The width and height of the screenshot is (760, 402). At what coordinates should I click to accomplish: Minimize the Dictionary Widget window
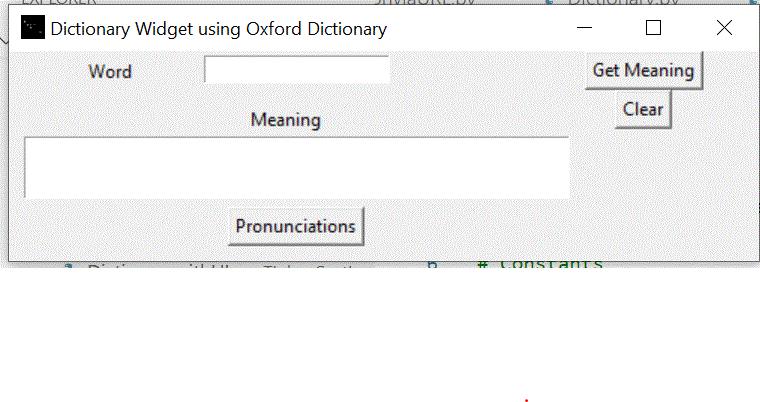tap(585, 28)
